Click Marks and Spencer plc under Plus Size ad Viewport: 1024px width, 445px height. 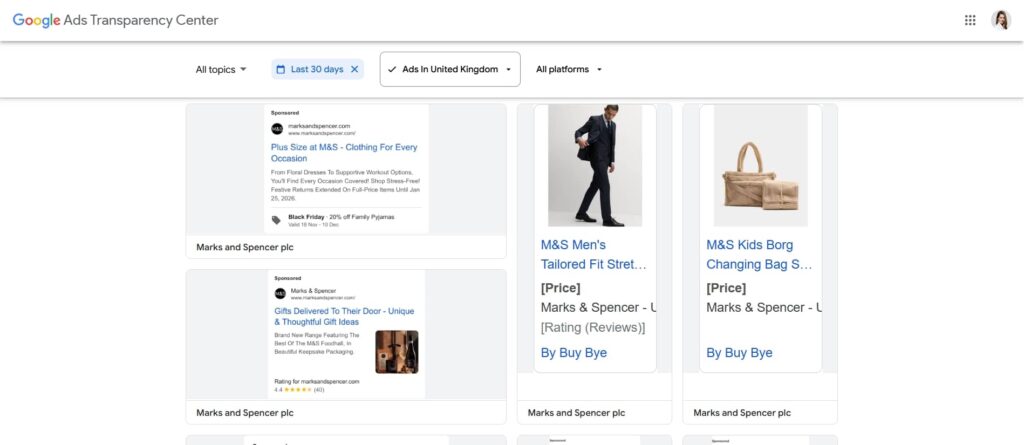coord(245,248)
